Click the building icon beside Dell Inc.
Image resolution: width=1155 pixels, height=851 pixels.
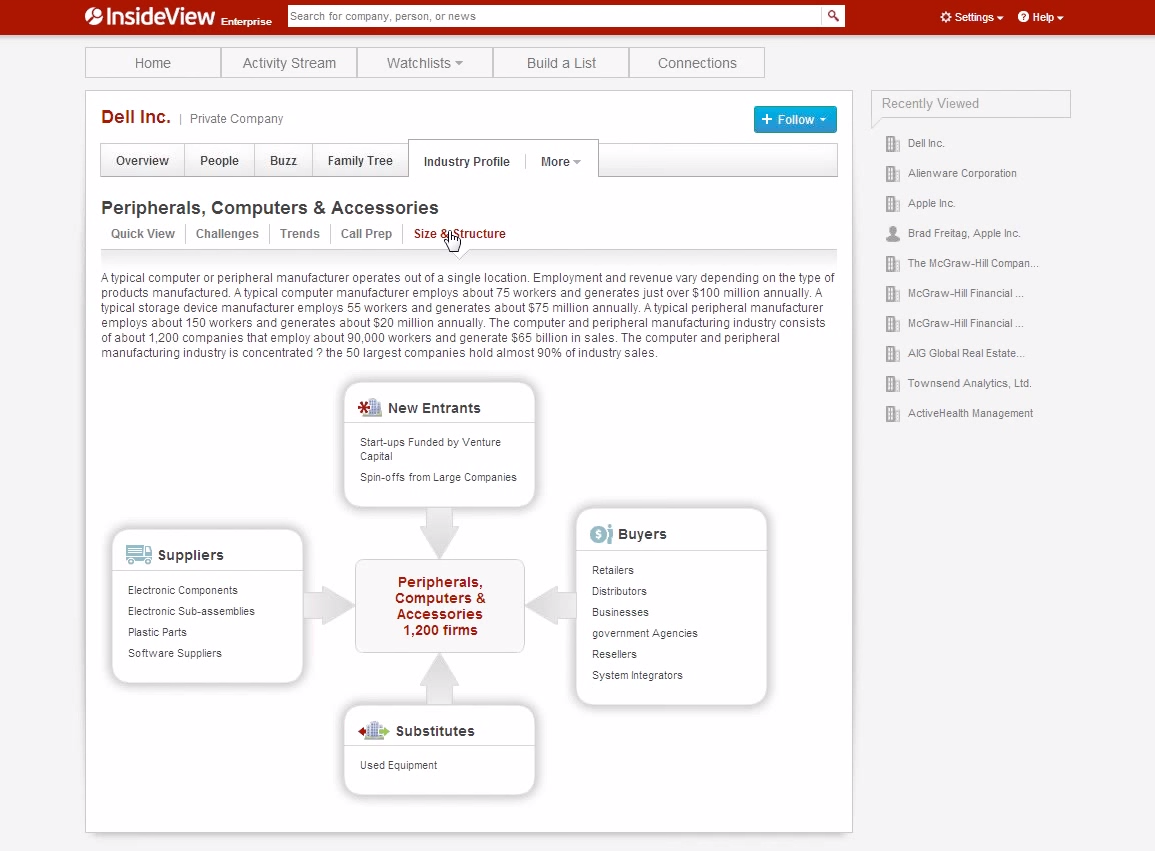pyautogui.click(x=892, y=143)
